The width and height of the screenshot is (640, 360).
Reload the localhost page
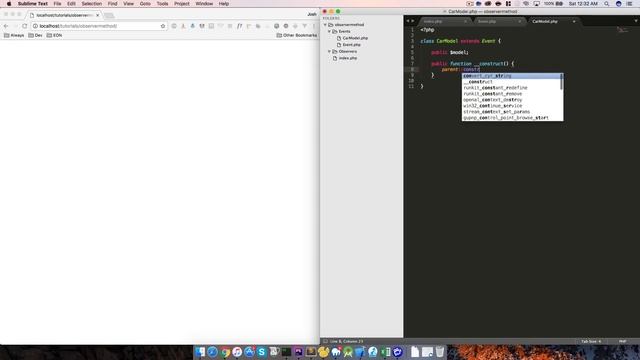click(24, 26)
